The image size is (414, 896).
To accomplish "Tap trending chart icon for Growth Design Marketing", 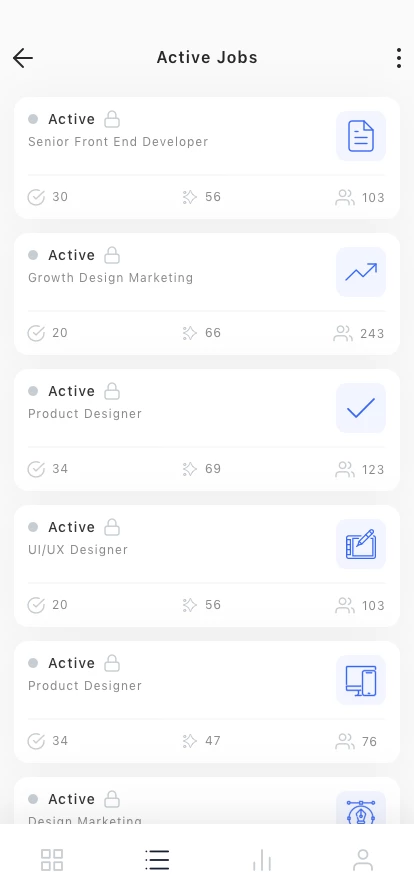I will tap(361, 272).
